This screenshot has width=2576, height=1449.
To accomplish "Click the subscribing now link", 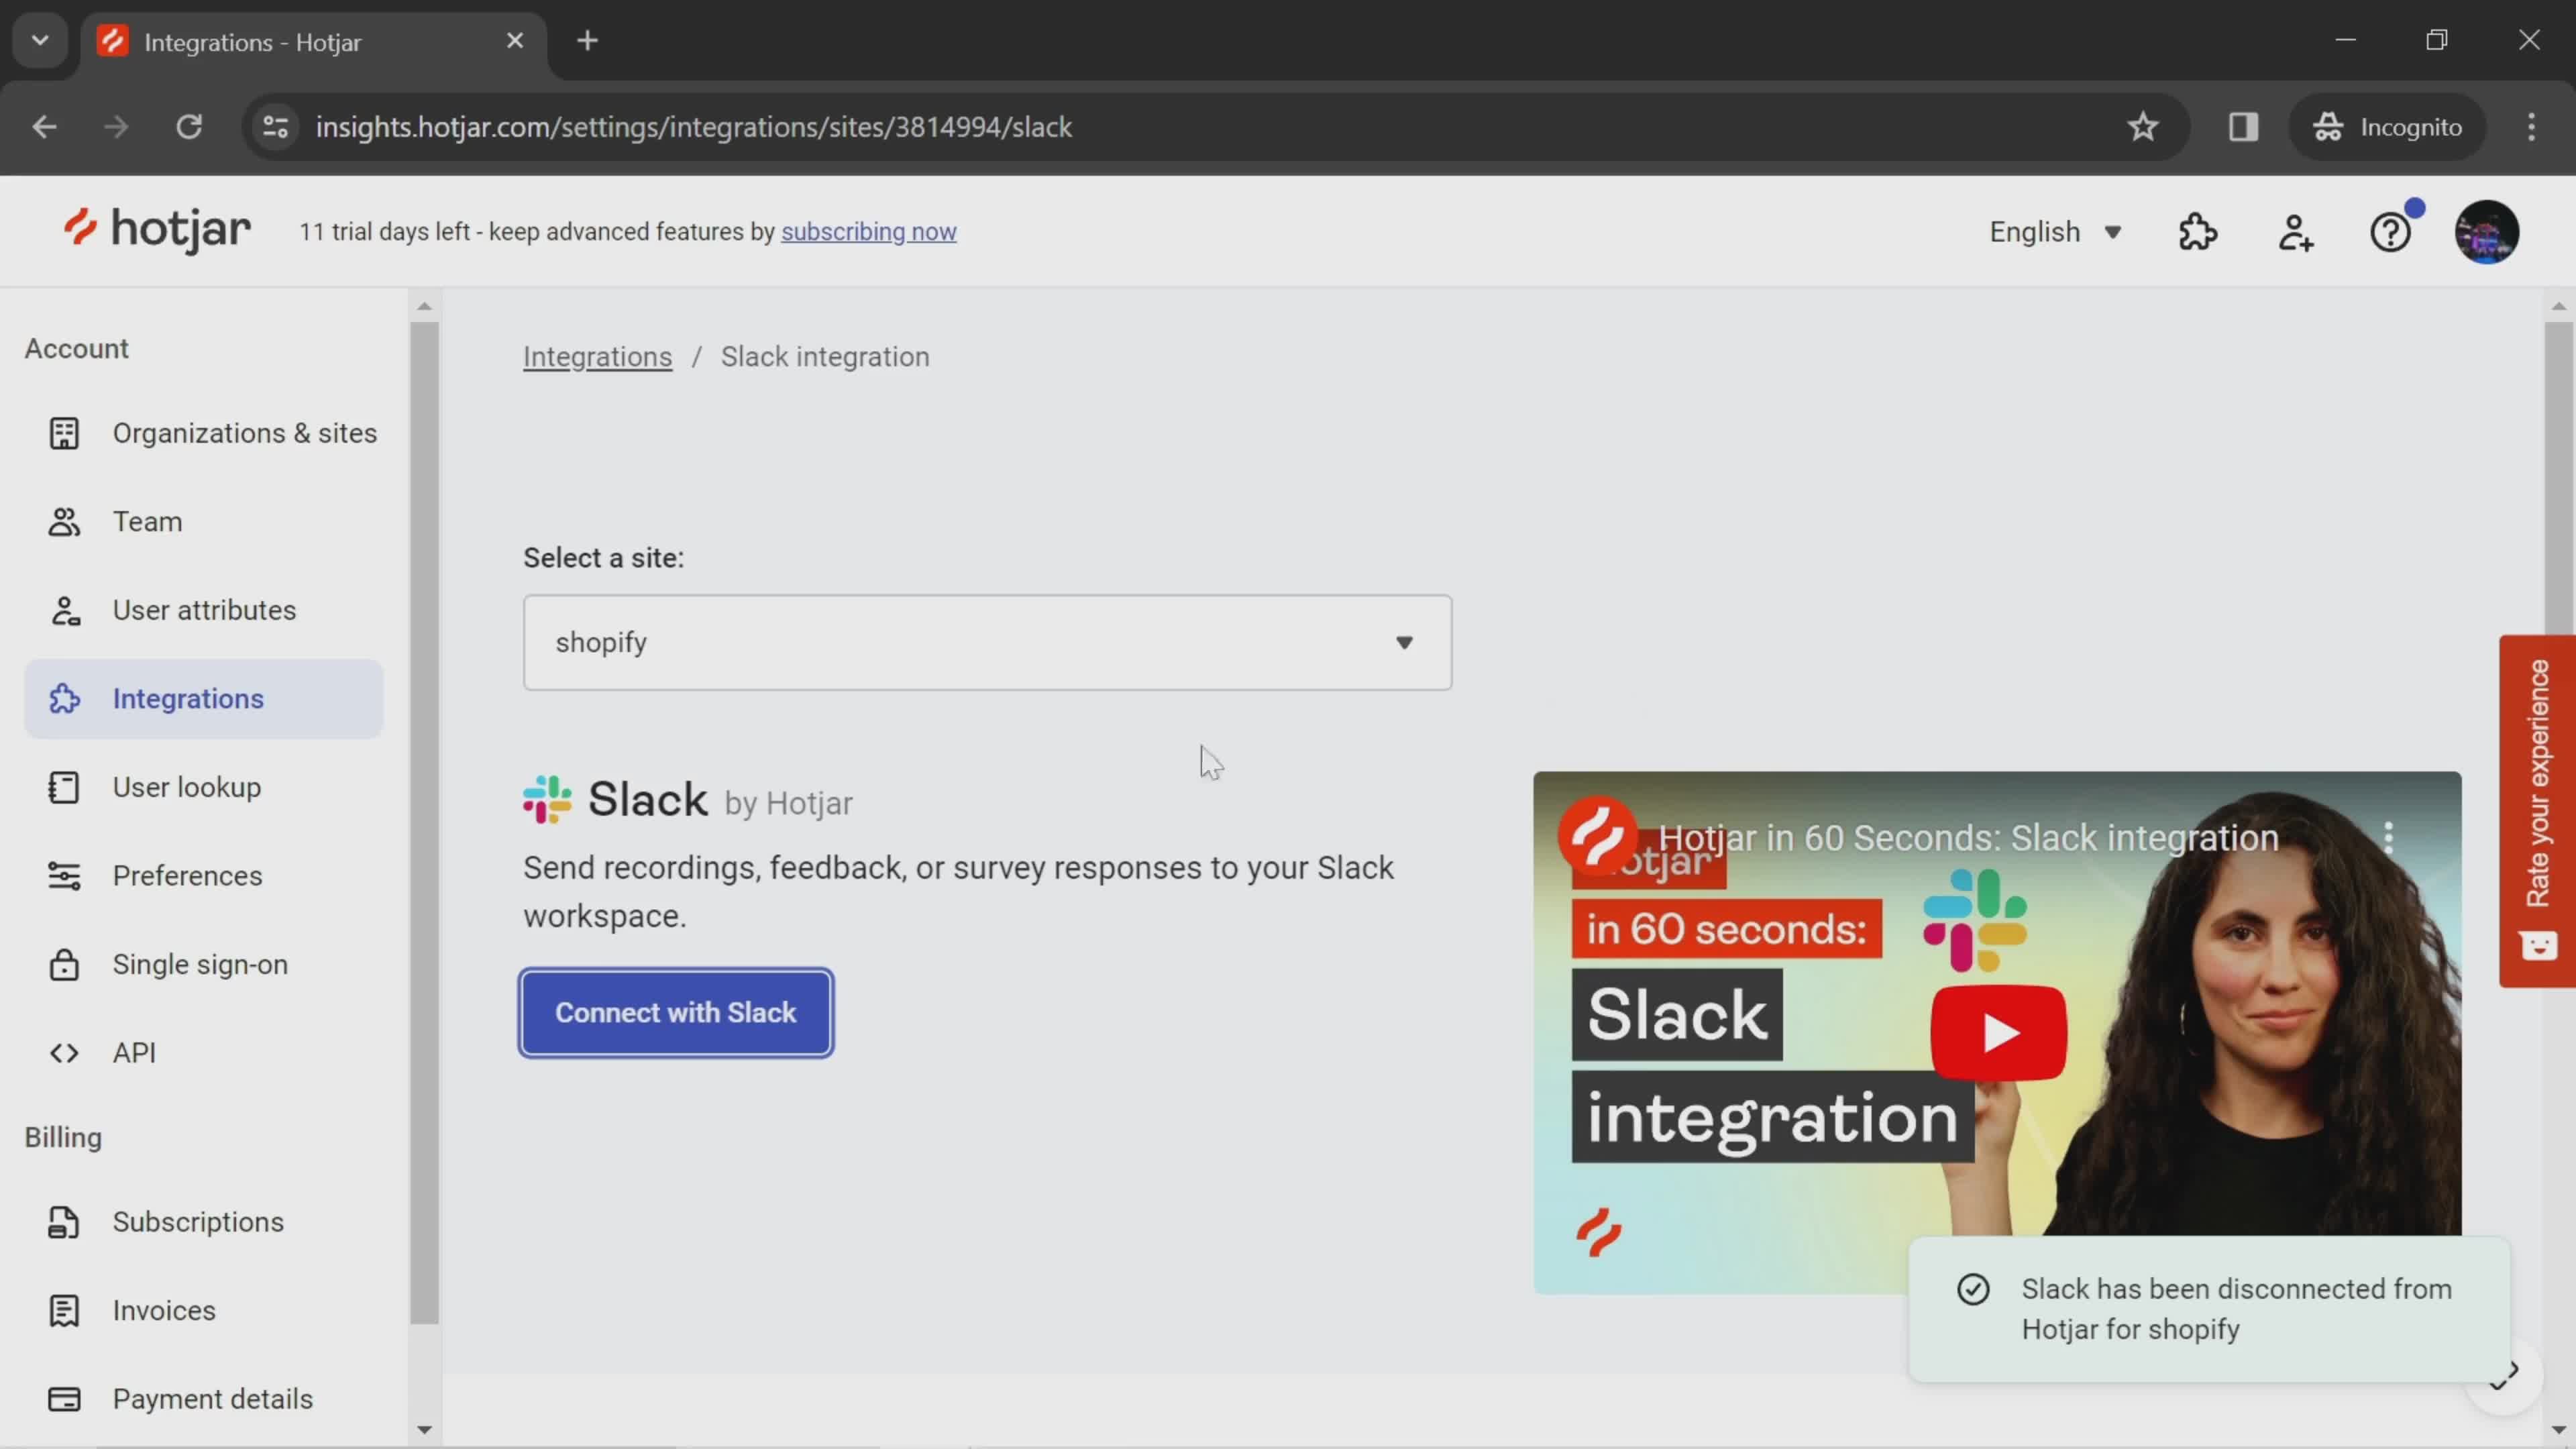I will [868, 232].
